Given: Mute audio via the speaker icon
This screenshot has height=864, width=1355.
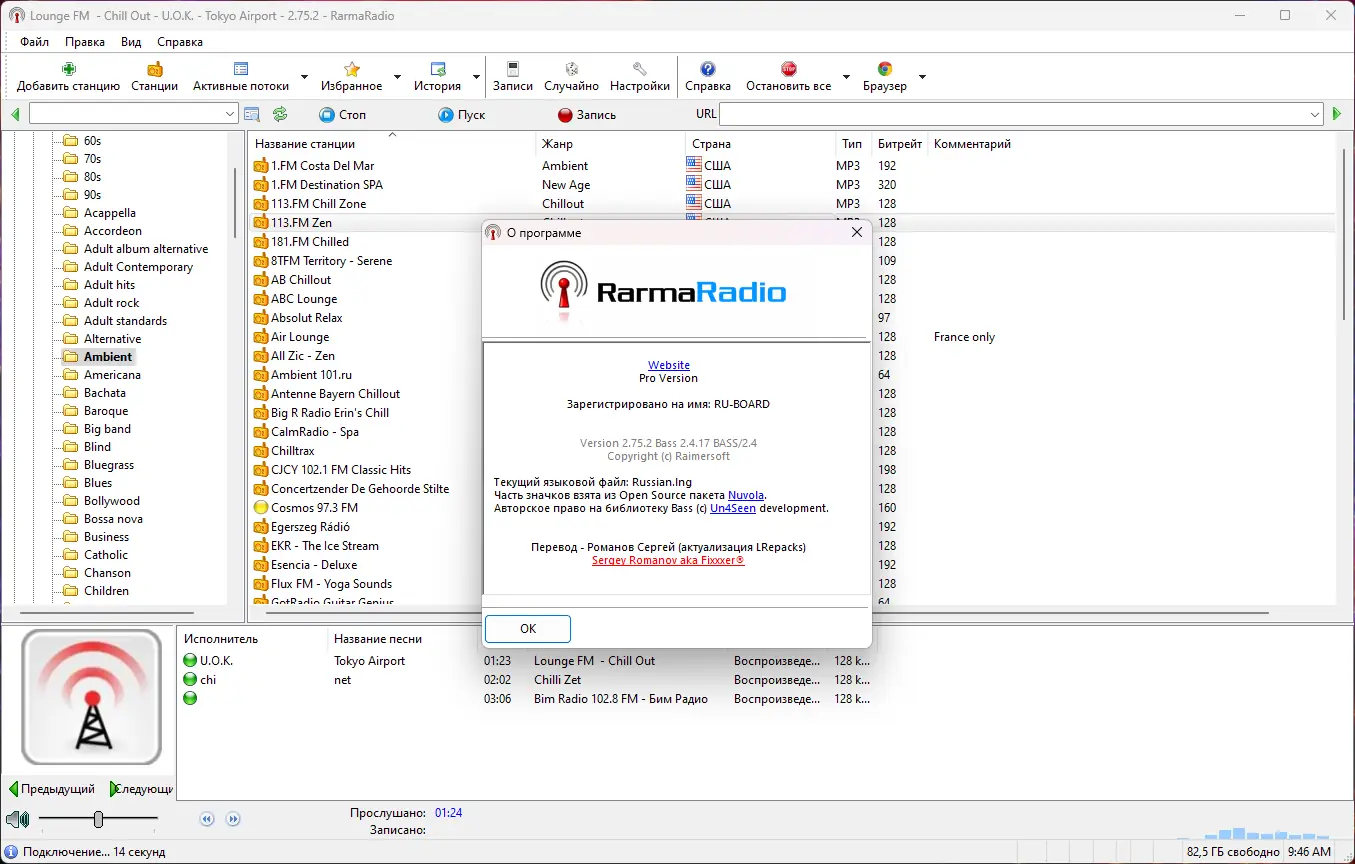Looking at the screenshot, I should (x=17, y=820).
